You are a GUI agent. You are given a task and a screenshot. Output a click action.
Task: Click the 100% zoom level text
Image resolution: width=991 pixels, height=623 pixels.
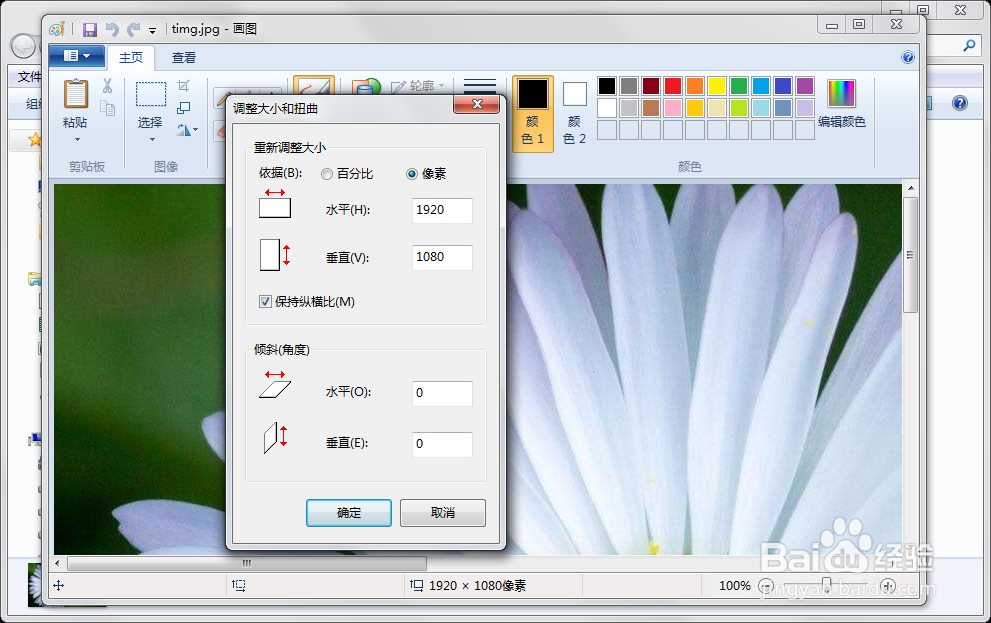click(734, 586)
